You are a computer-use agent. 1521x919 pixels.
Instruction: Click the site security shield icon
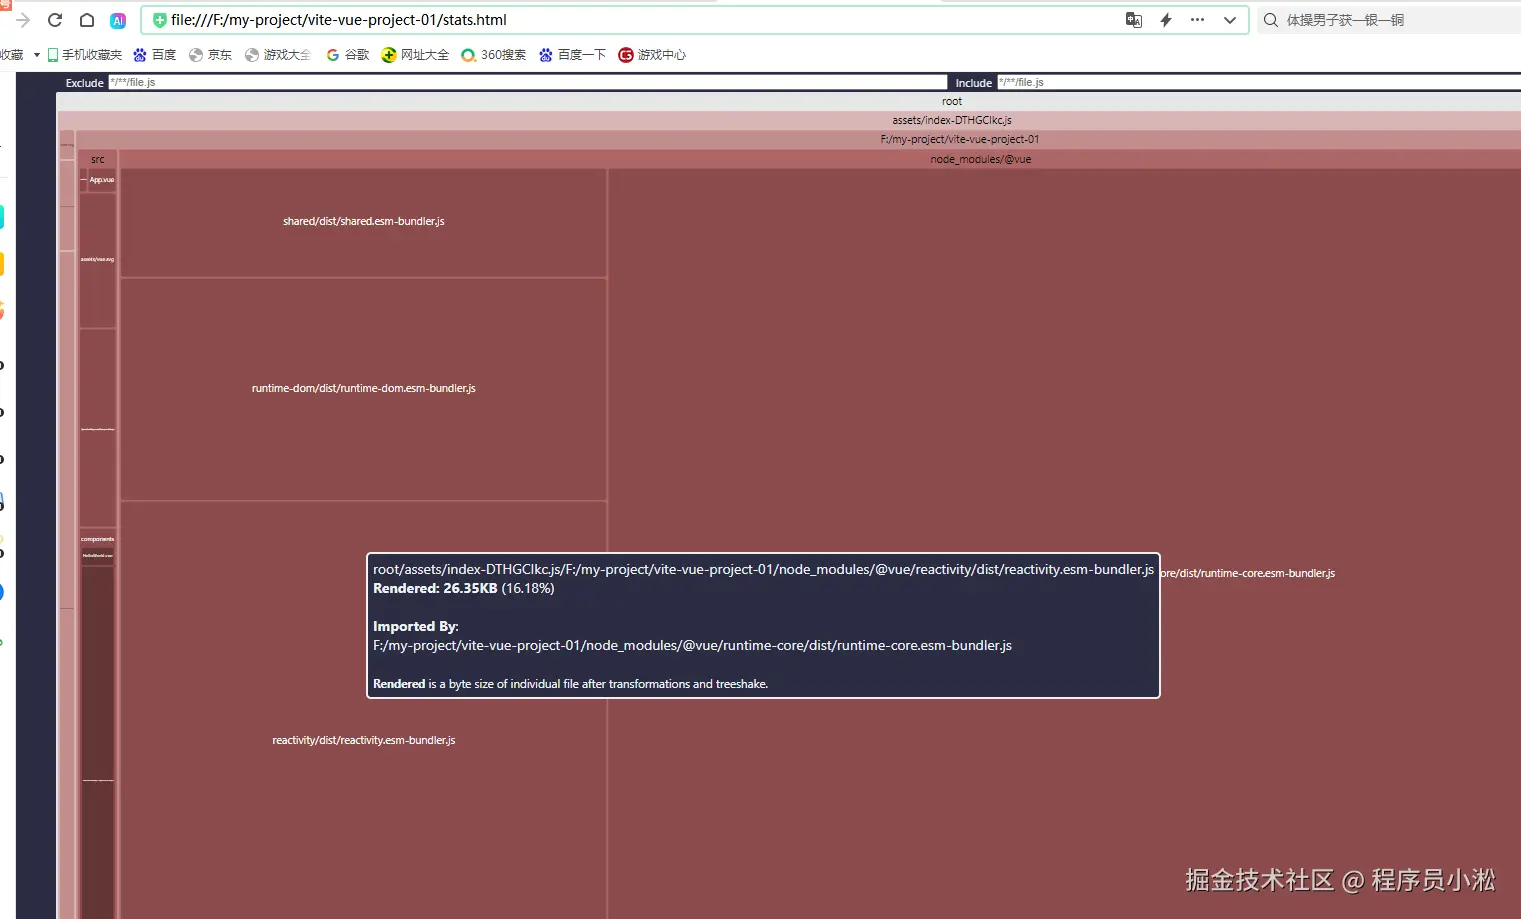click(x=159, y=20)
